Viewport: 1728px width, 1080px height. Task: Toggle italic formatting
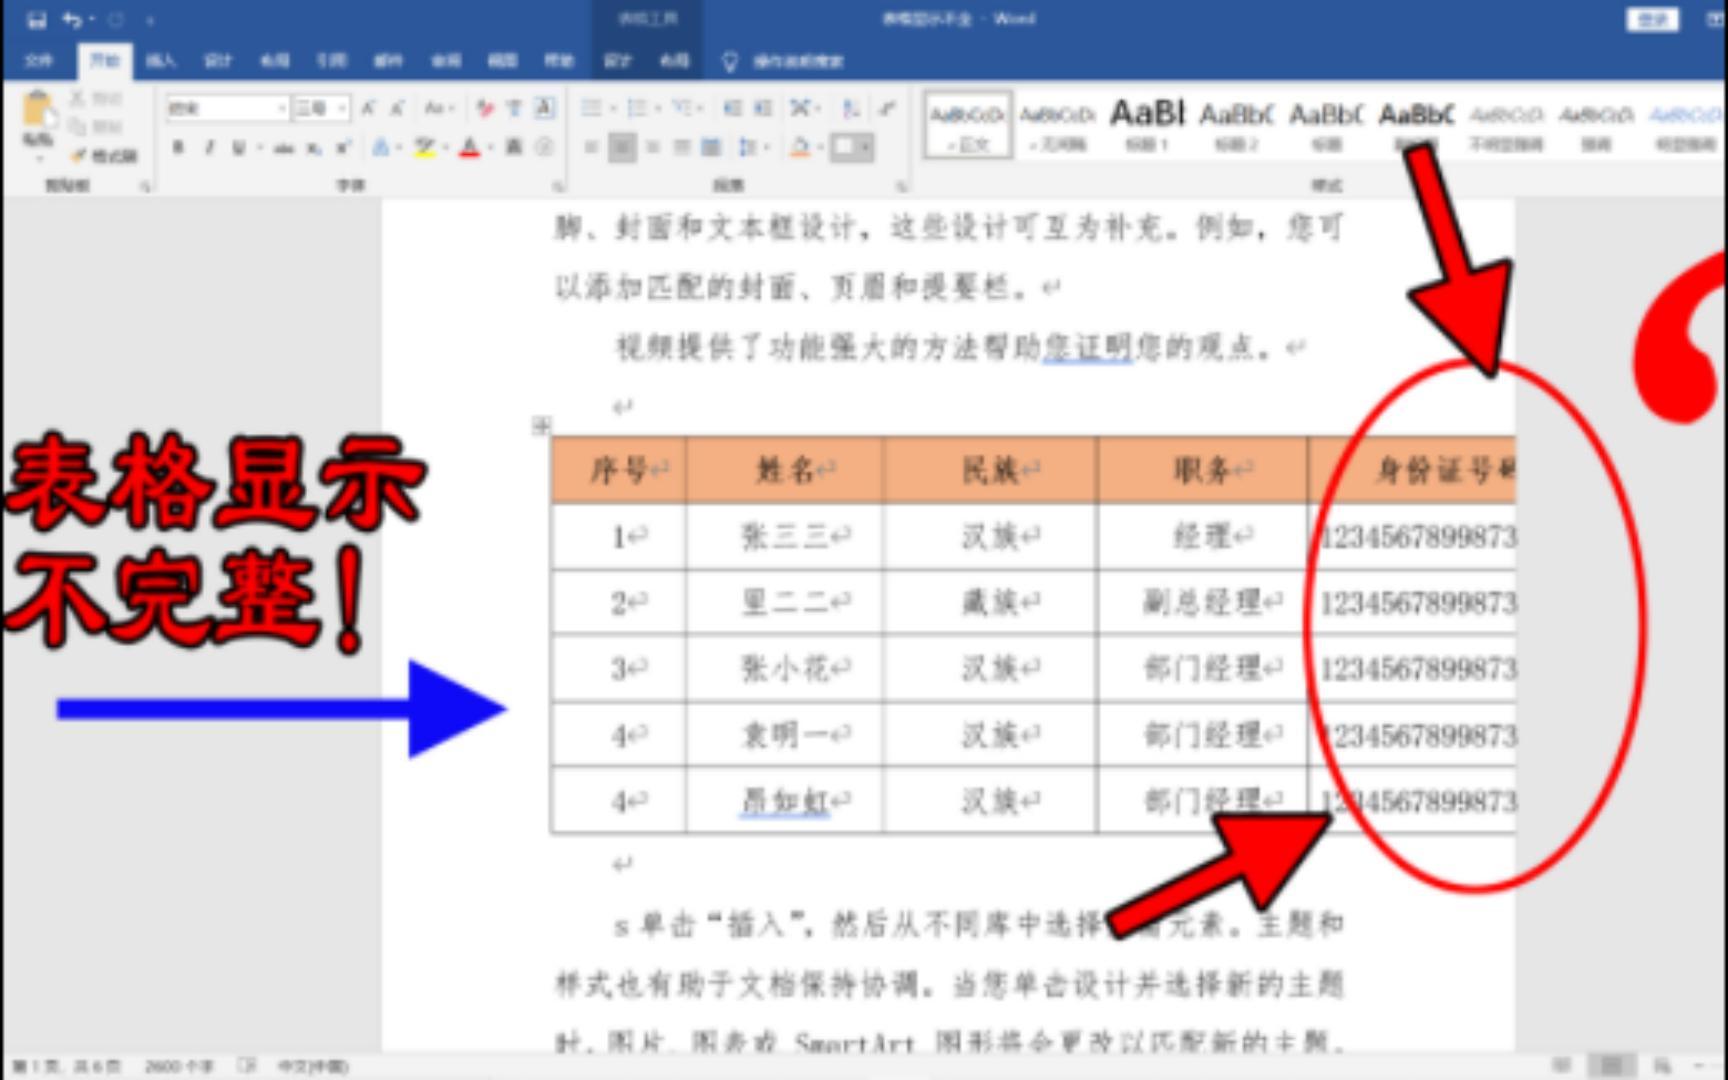tap(208, 147)
